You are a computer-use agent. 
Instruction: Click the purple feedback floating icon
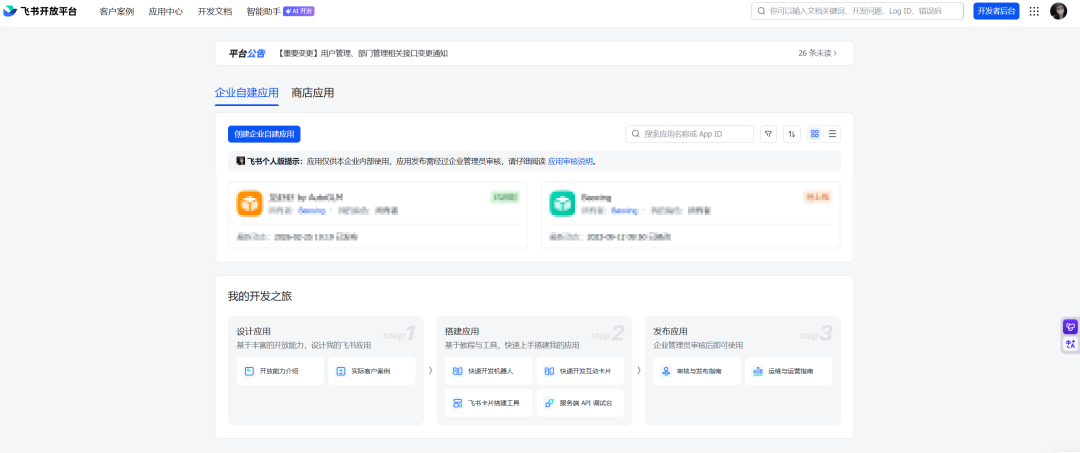coord(1070,326)
